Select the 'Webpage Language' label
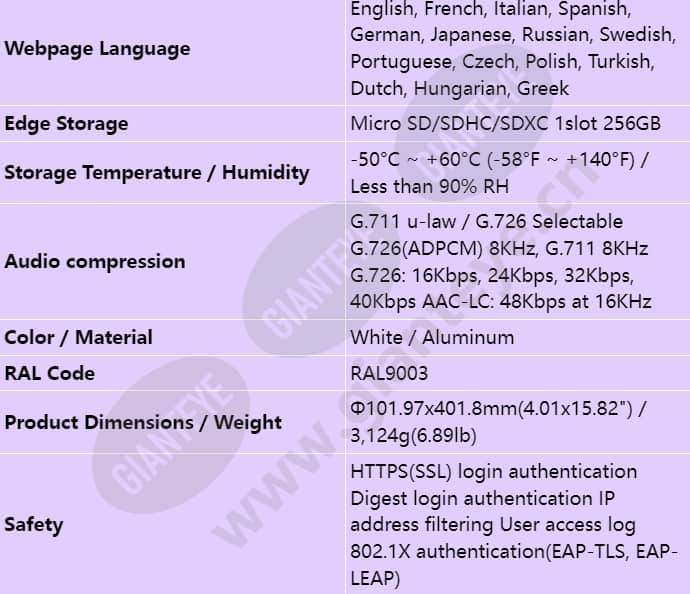This screenshot has height=594, width=690. pyautogui.click(x=97, y=49)
